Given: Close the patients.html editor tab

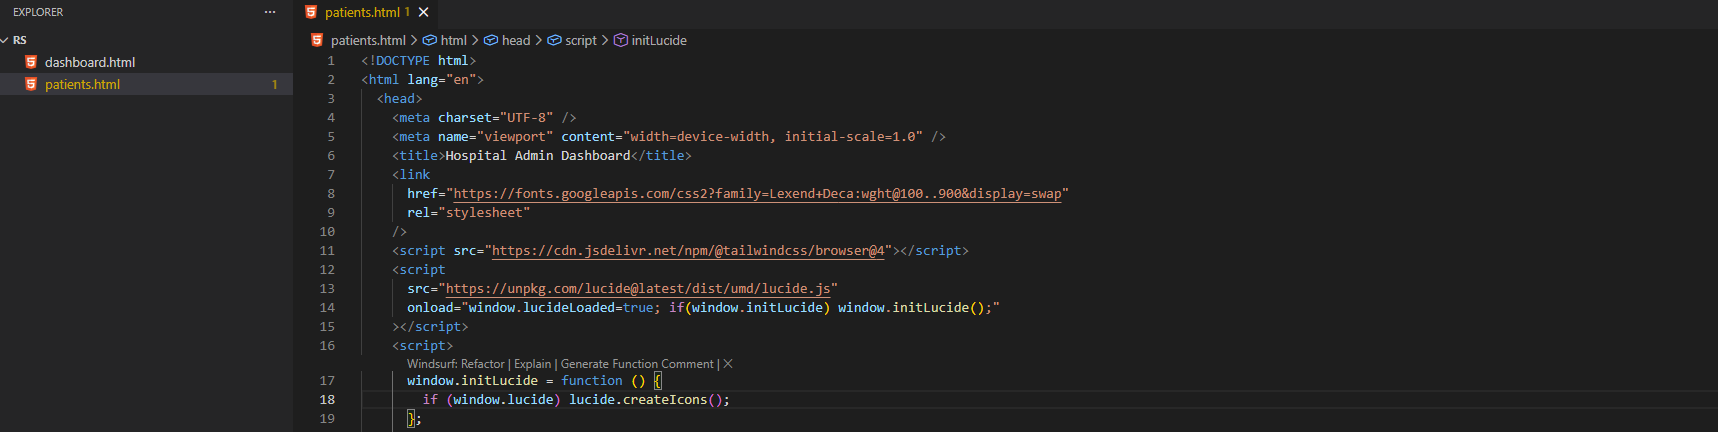Looking at the screenshot, I should pos(424,12).
